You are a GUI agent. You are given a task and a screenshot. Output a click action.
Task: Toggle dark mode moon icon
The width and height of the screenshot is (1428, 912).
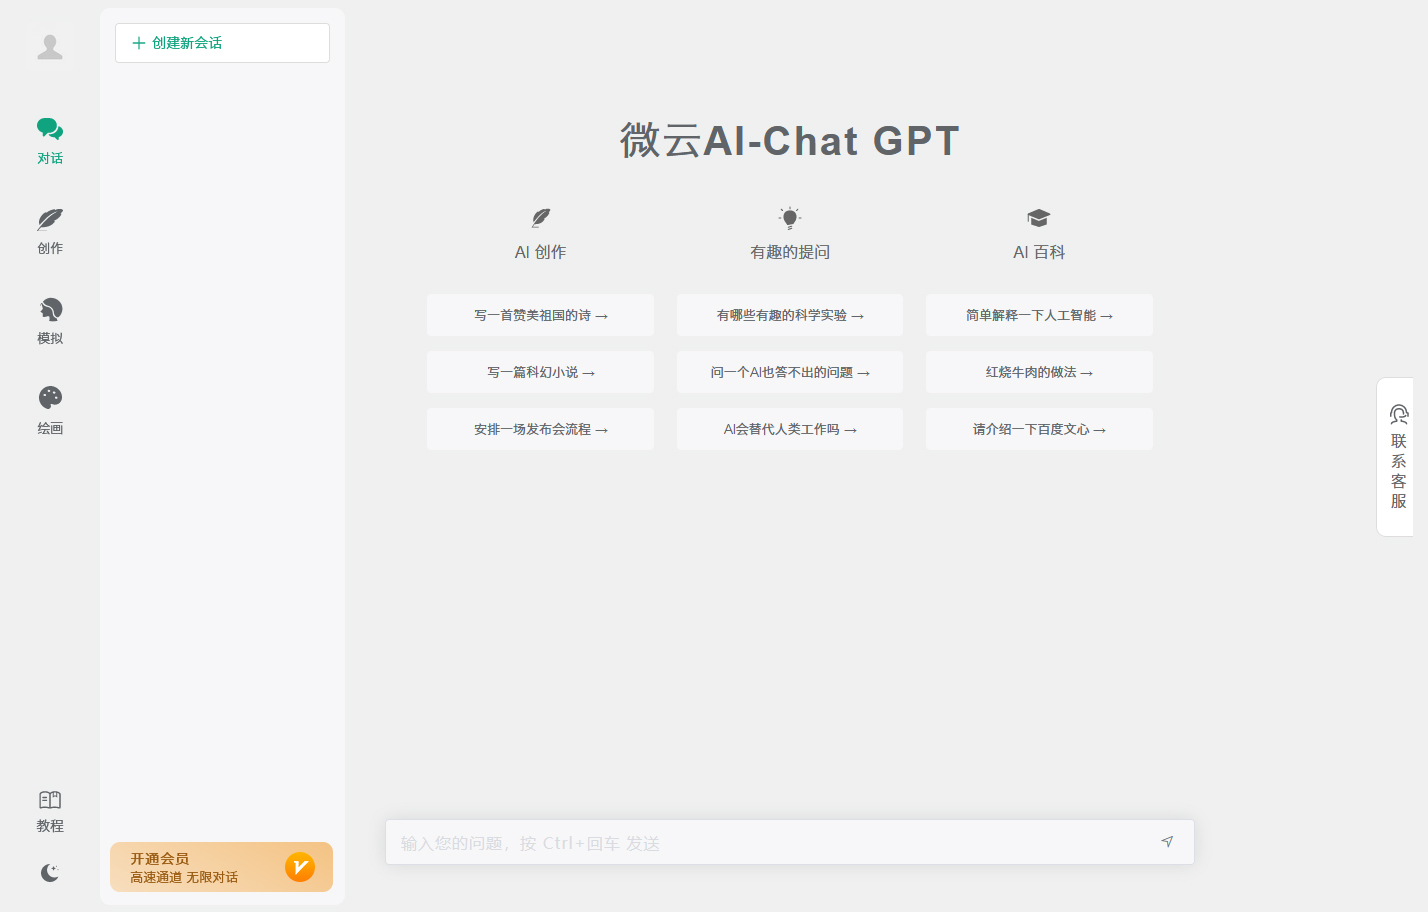coord(50,873)
